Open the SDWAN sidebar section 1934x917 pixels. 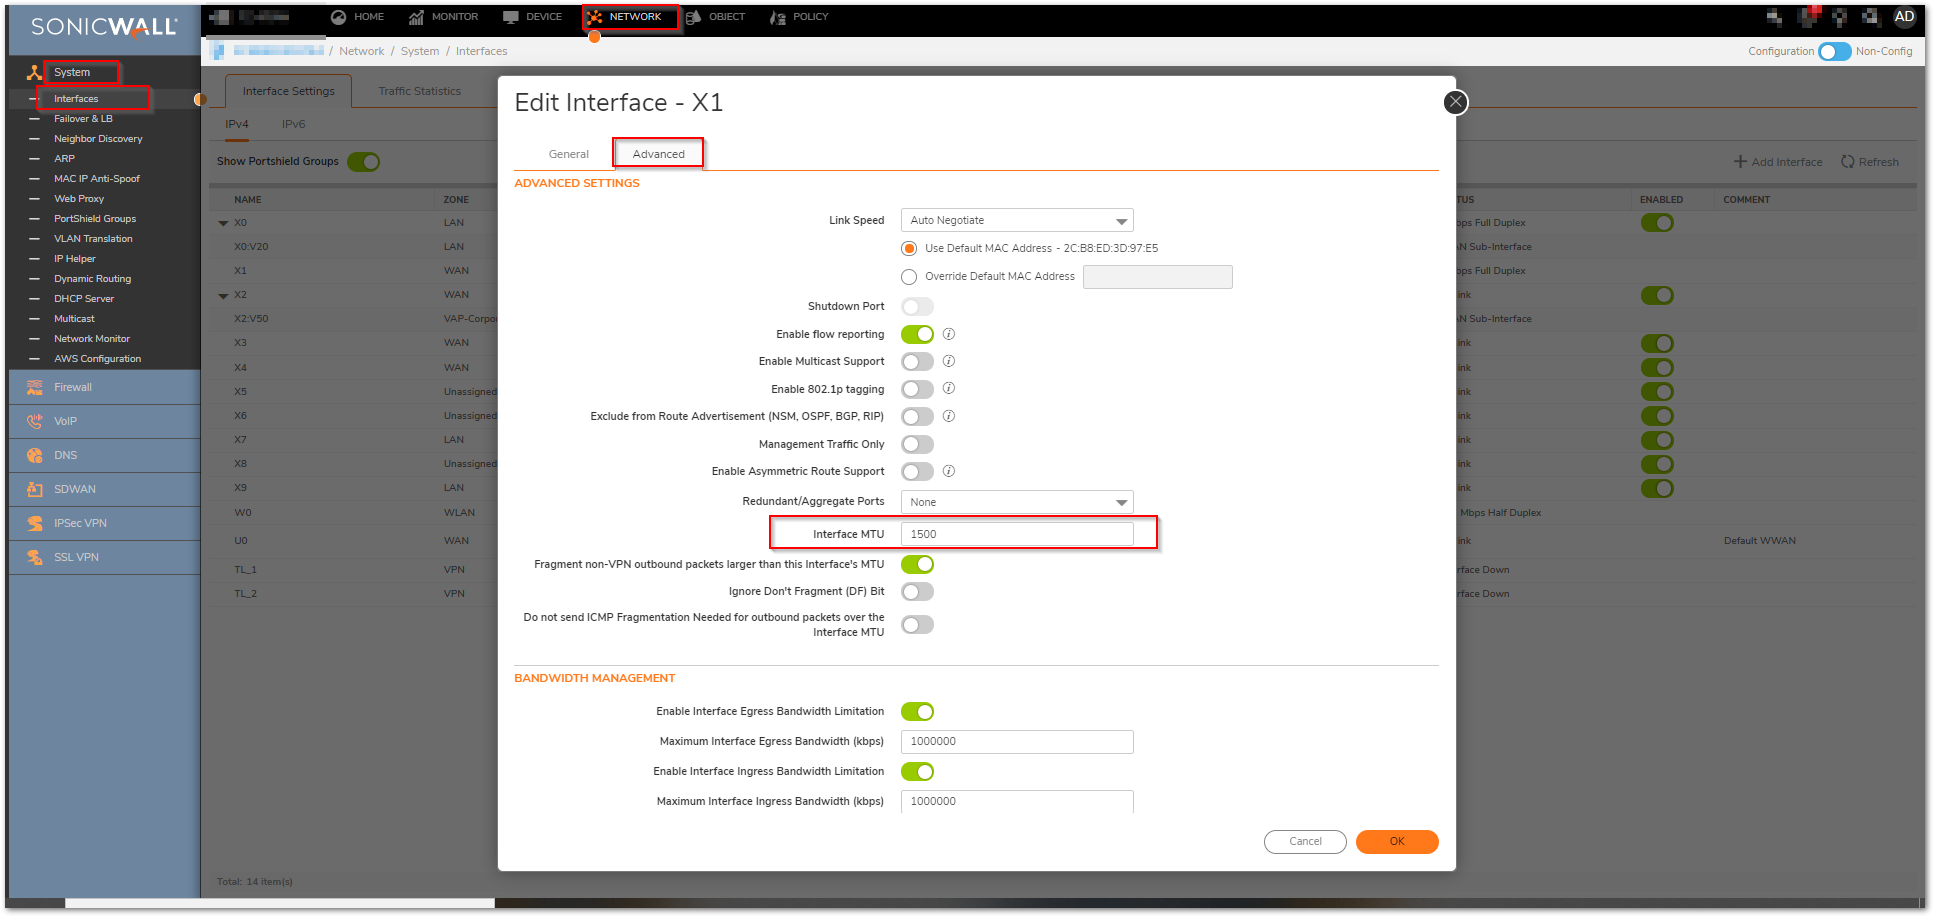(x=75, y=489)
